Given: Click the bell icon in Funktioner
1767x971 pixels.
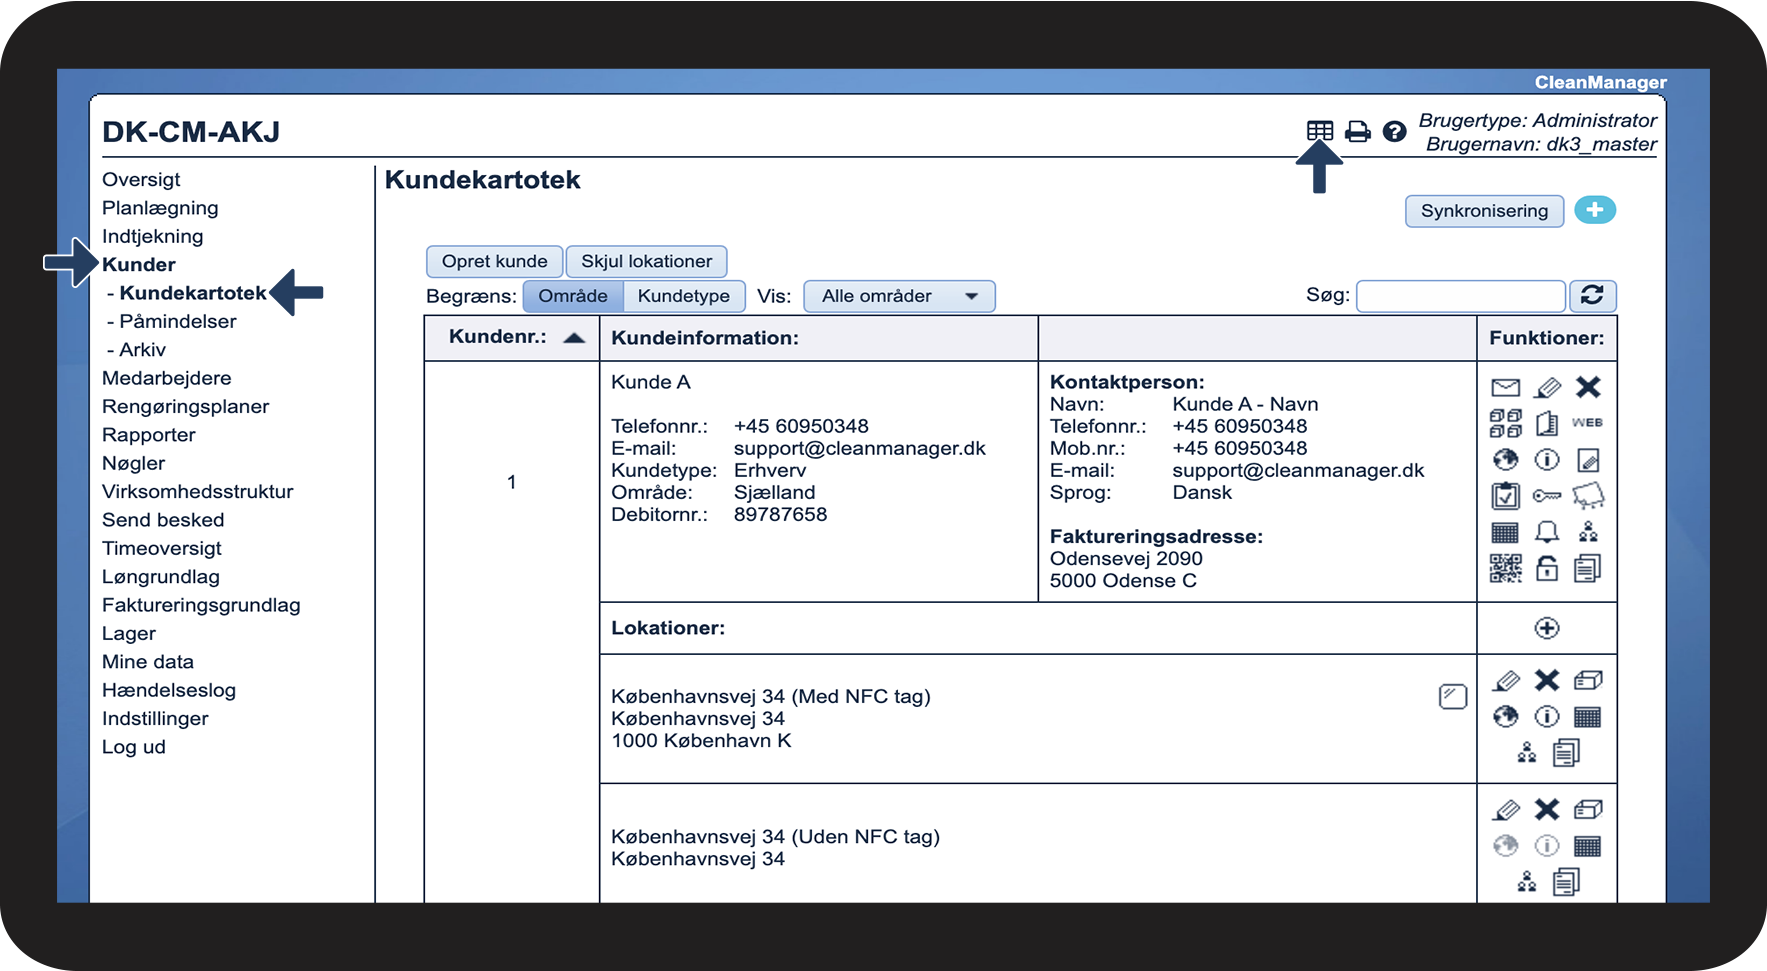Looking at the screenshot, I should [1546, 532].
